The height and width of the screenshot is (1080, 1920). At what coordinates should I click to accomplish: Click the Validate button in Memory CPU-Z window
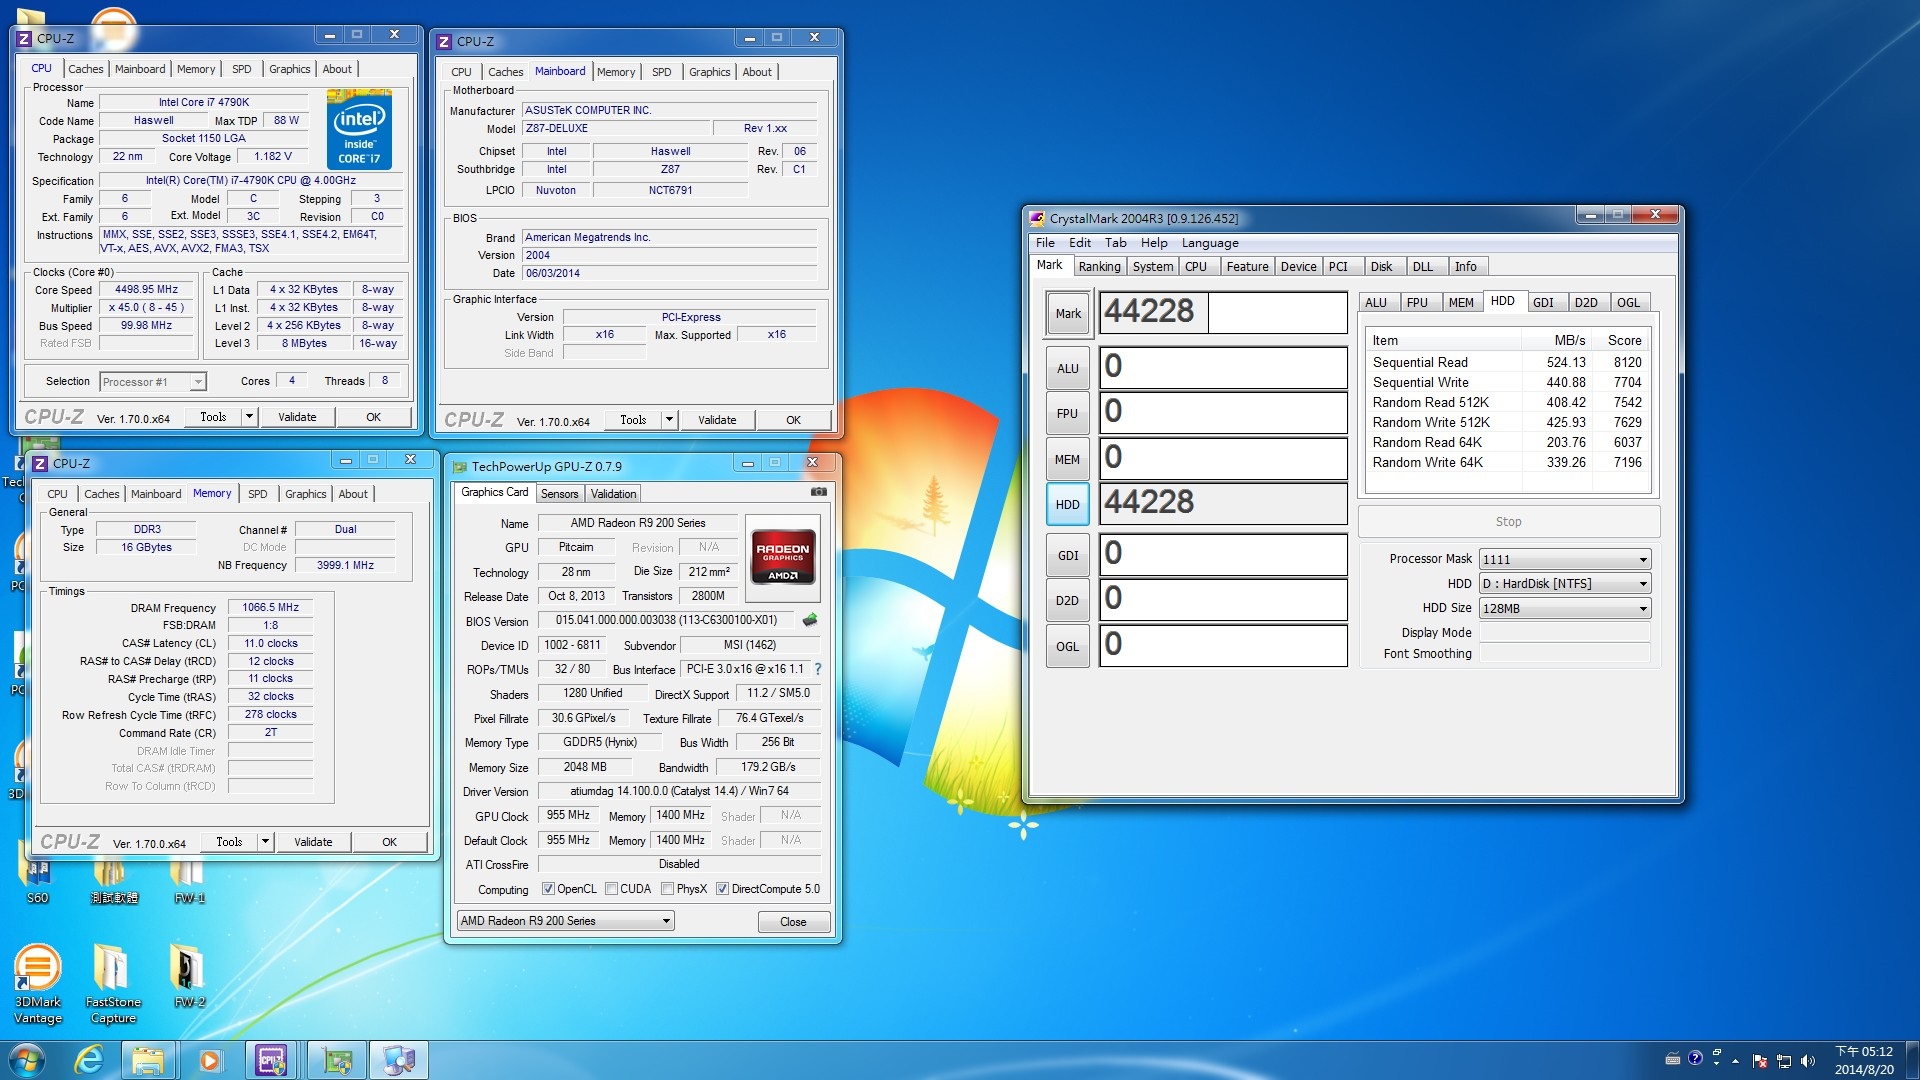point(313,842)
